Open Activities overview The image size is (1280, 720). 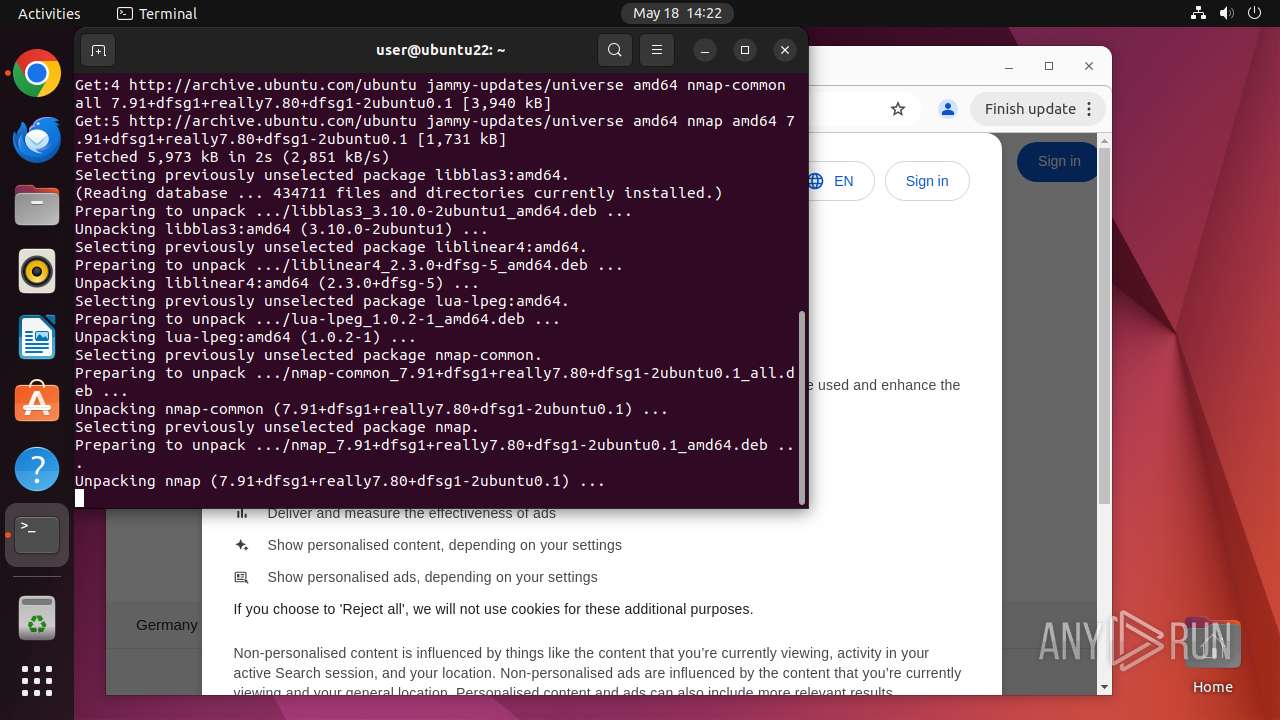(x=49, y=13)
